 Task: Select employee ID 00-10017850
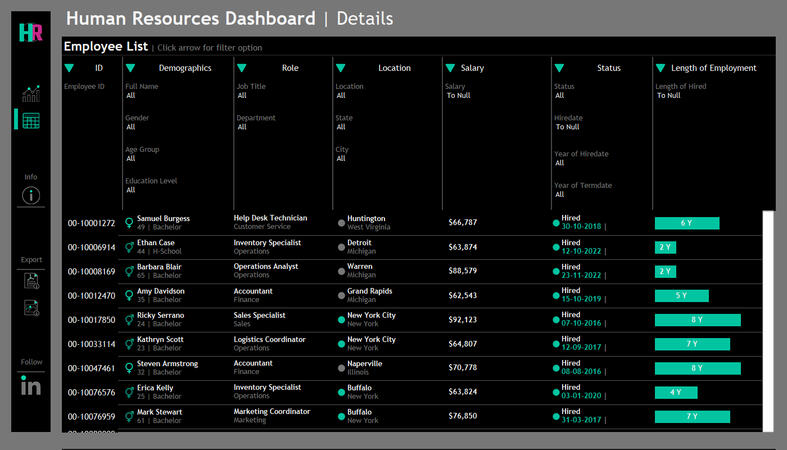[91, 320]
